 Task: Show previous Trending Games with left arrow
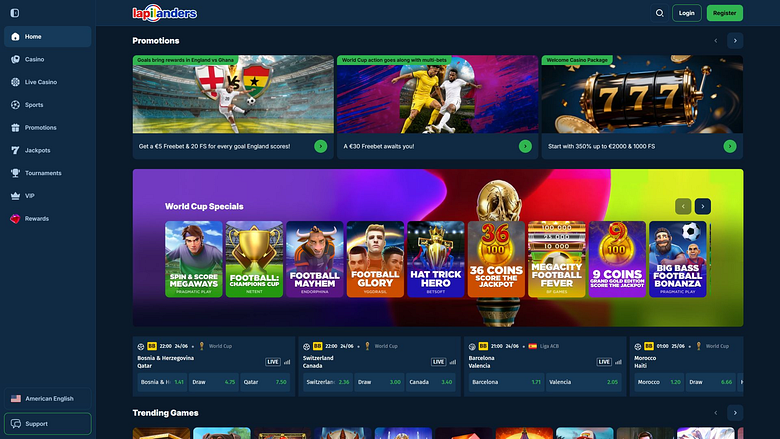(716, 413)
